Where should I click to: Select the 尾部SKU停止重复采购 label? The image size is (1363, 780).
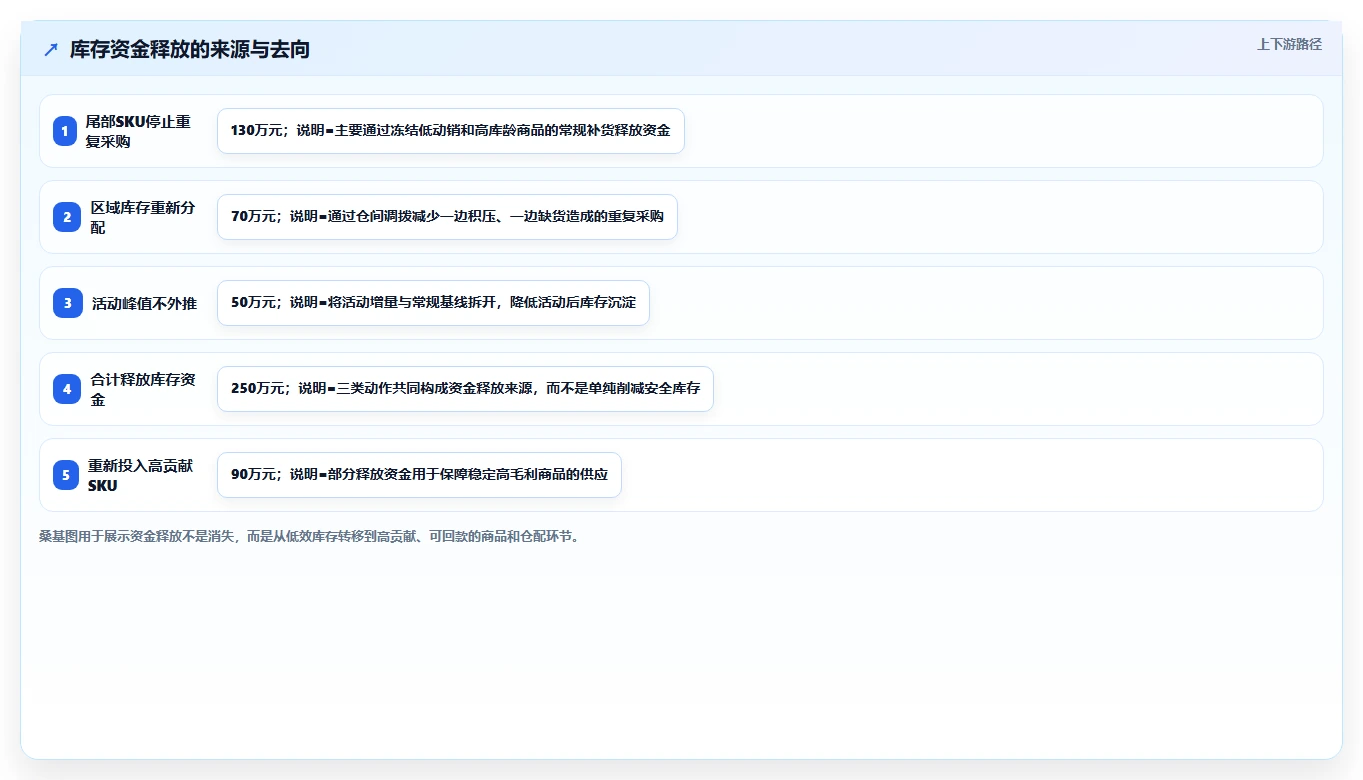click(x=138, y=131)
